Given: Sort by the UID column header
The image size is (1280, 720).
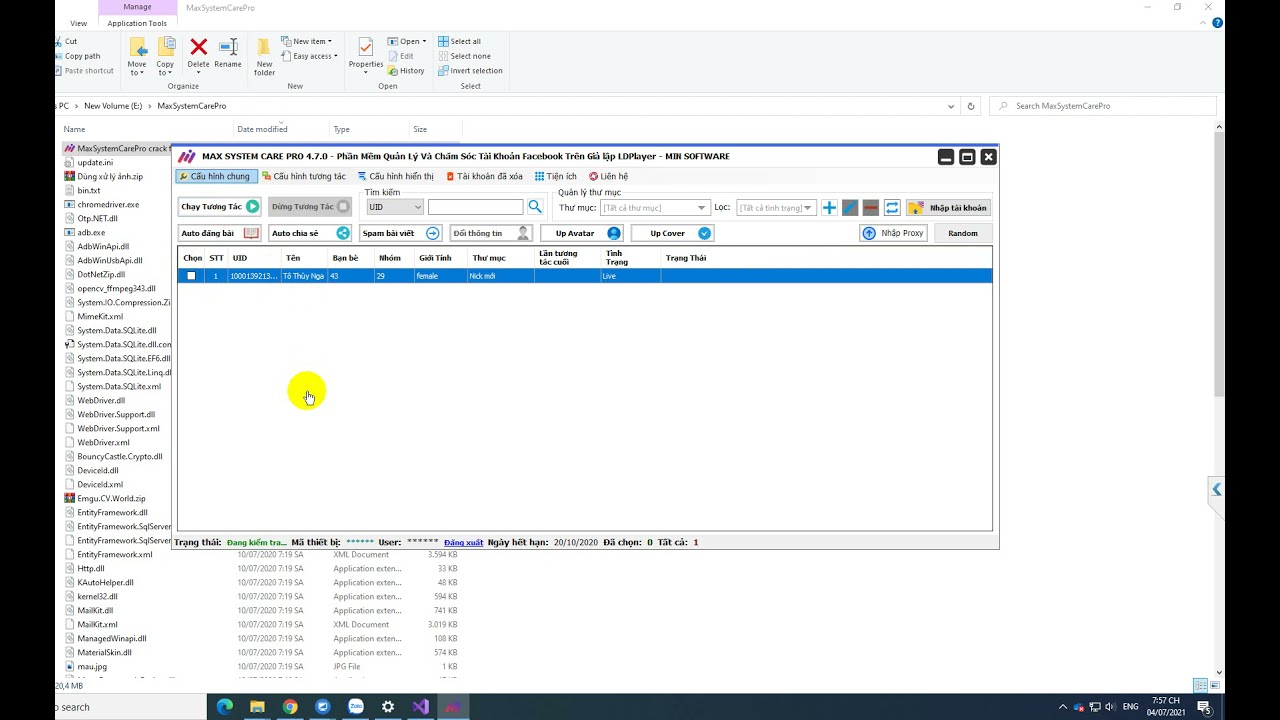Looking at the screenshot, I should pos(240,258).
